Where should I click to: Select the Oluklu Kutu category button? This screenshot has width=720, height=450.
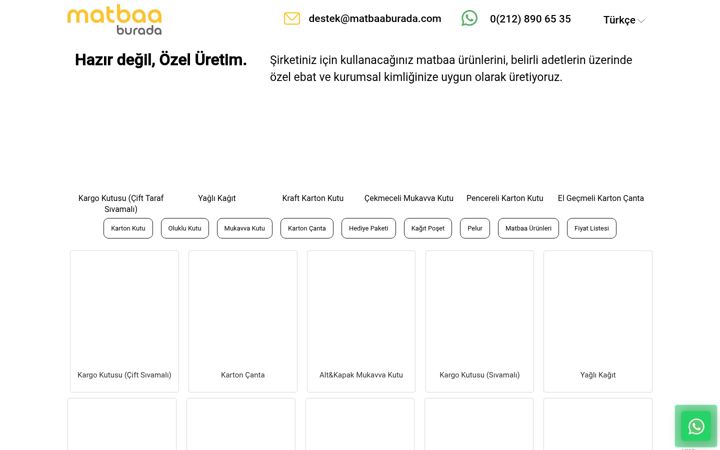185,228
